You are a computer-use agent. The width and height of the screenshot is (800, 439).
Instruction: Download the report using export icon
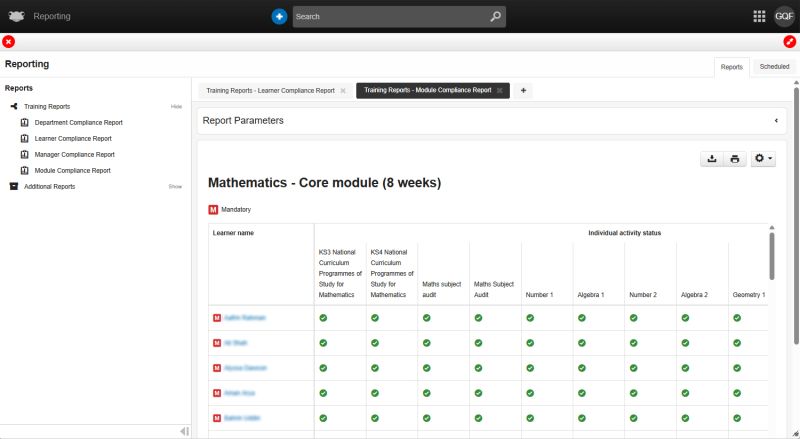click(x=711, y=159)
